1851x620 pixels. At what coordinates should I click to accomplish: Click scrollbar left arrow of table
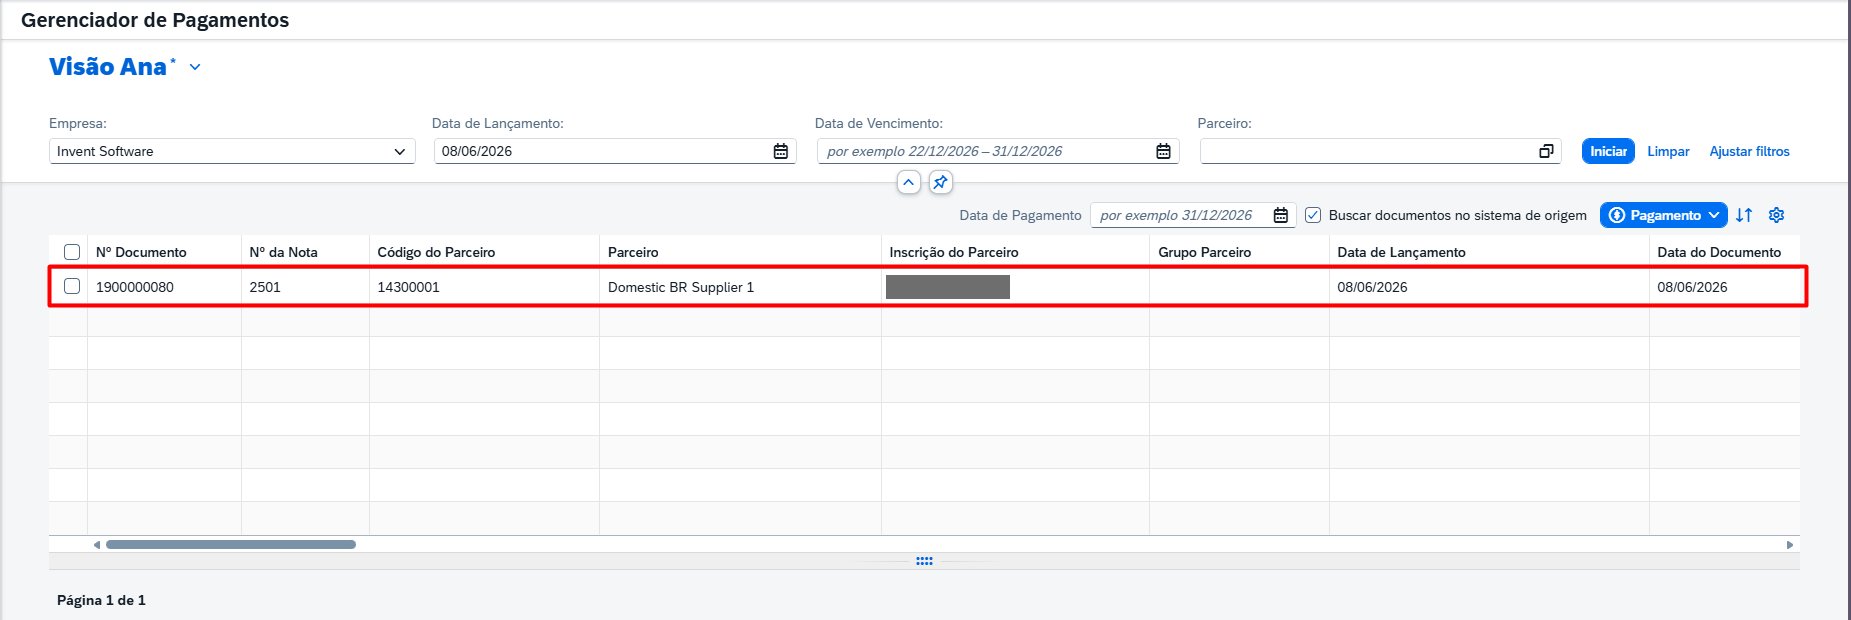click(x=97, y=545)
